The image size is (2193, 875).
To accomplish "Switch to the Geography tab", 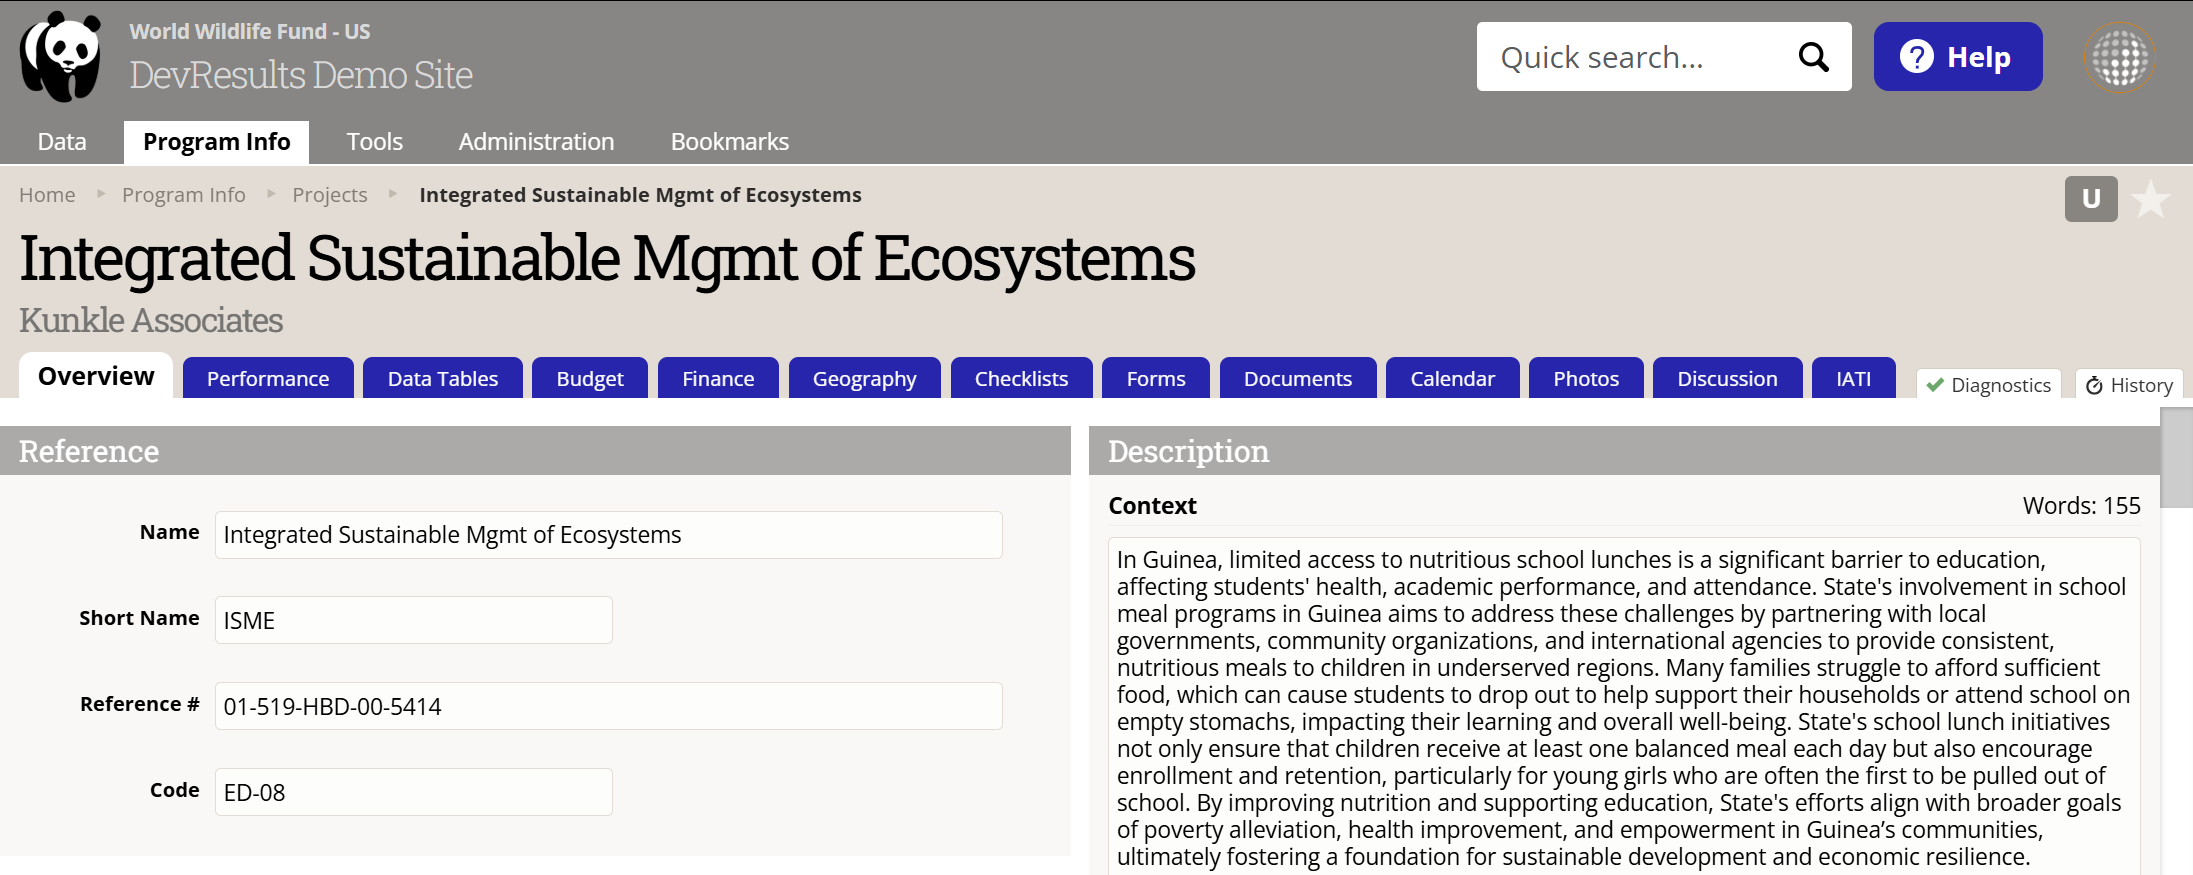I will coord(864,379).
